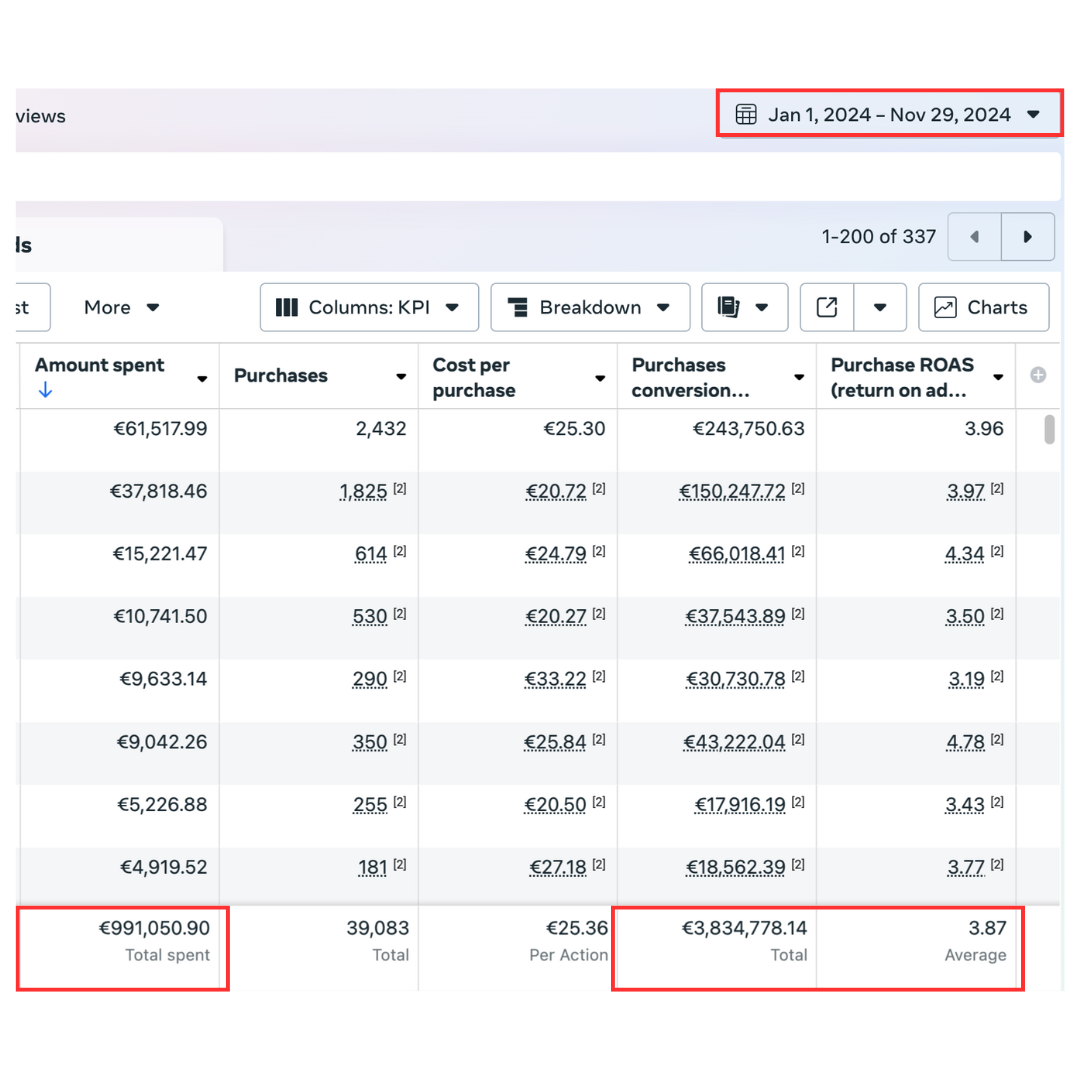Viewport: 1080px width, 1080px height.
Task: Expand the Breakdown menu
Action: coord(590,308)
